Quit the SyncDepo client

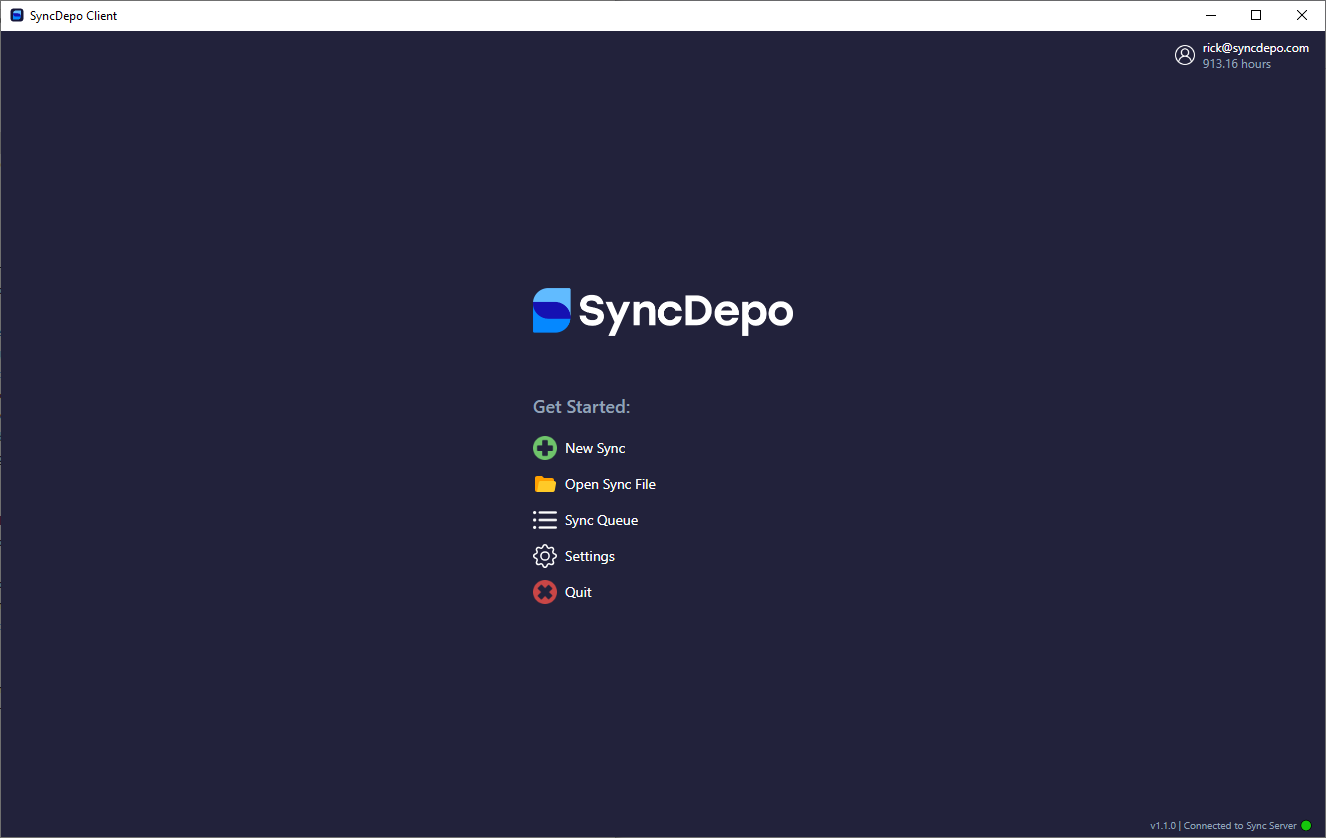tap(578, 591)
